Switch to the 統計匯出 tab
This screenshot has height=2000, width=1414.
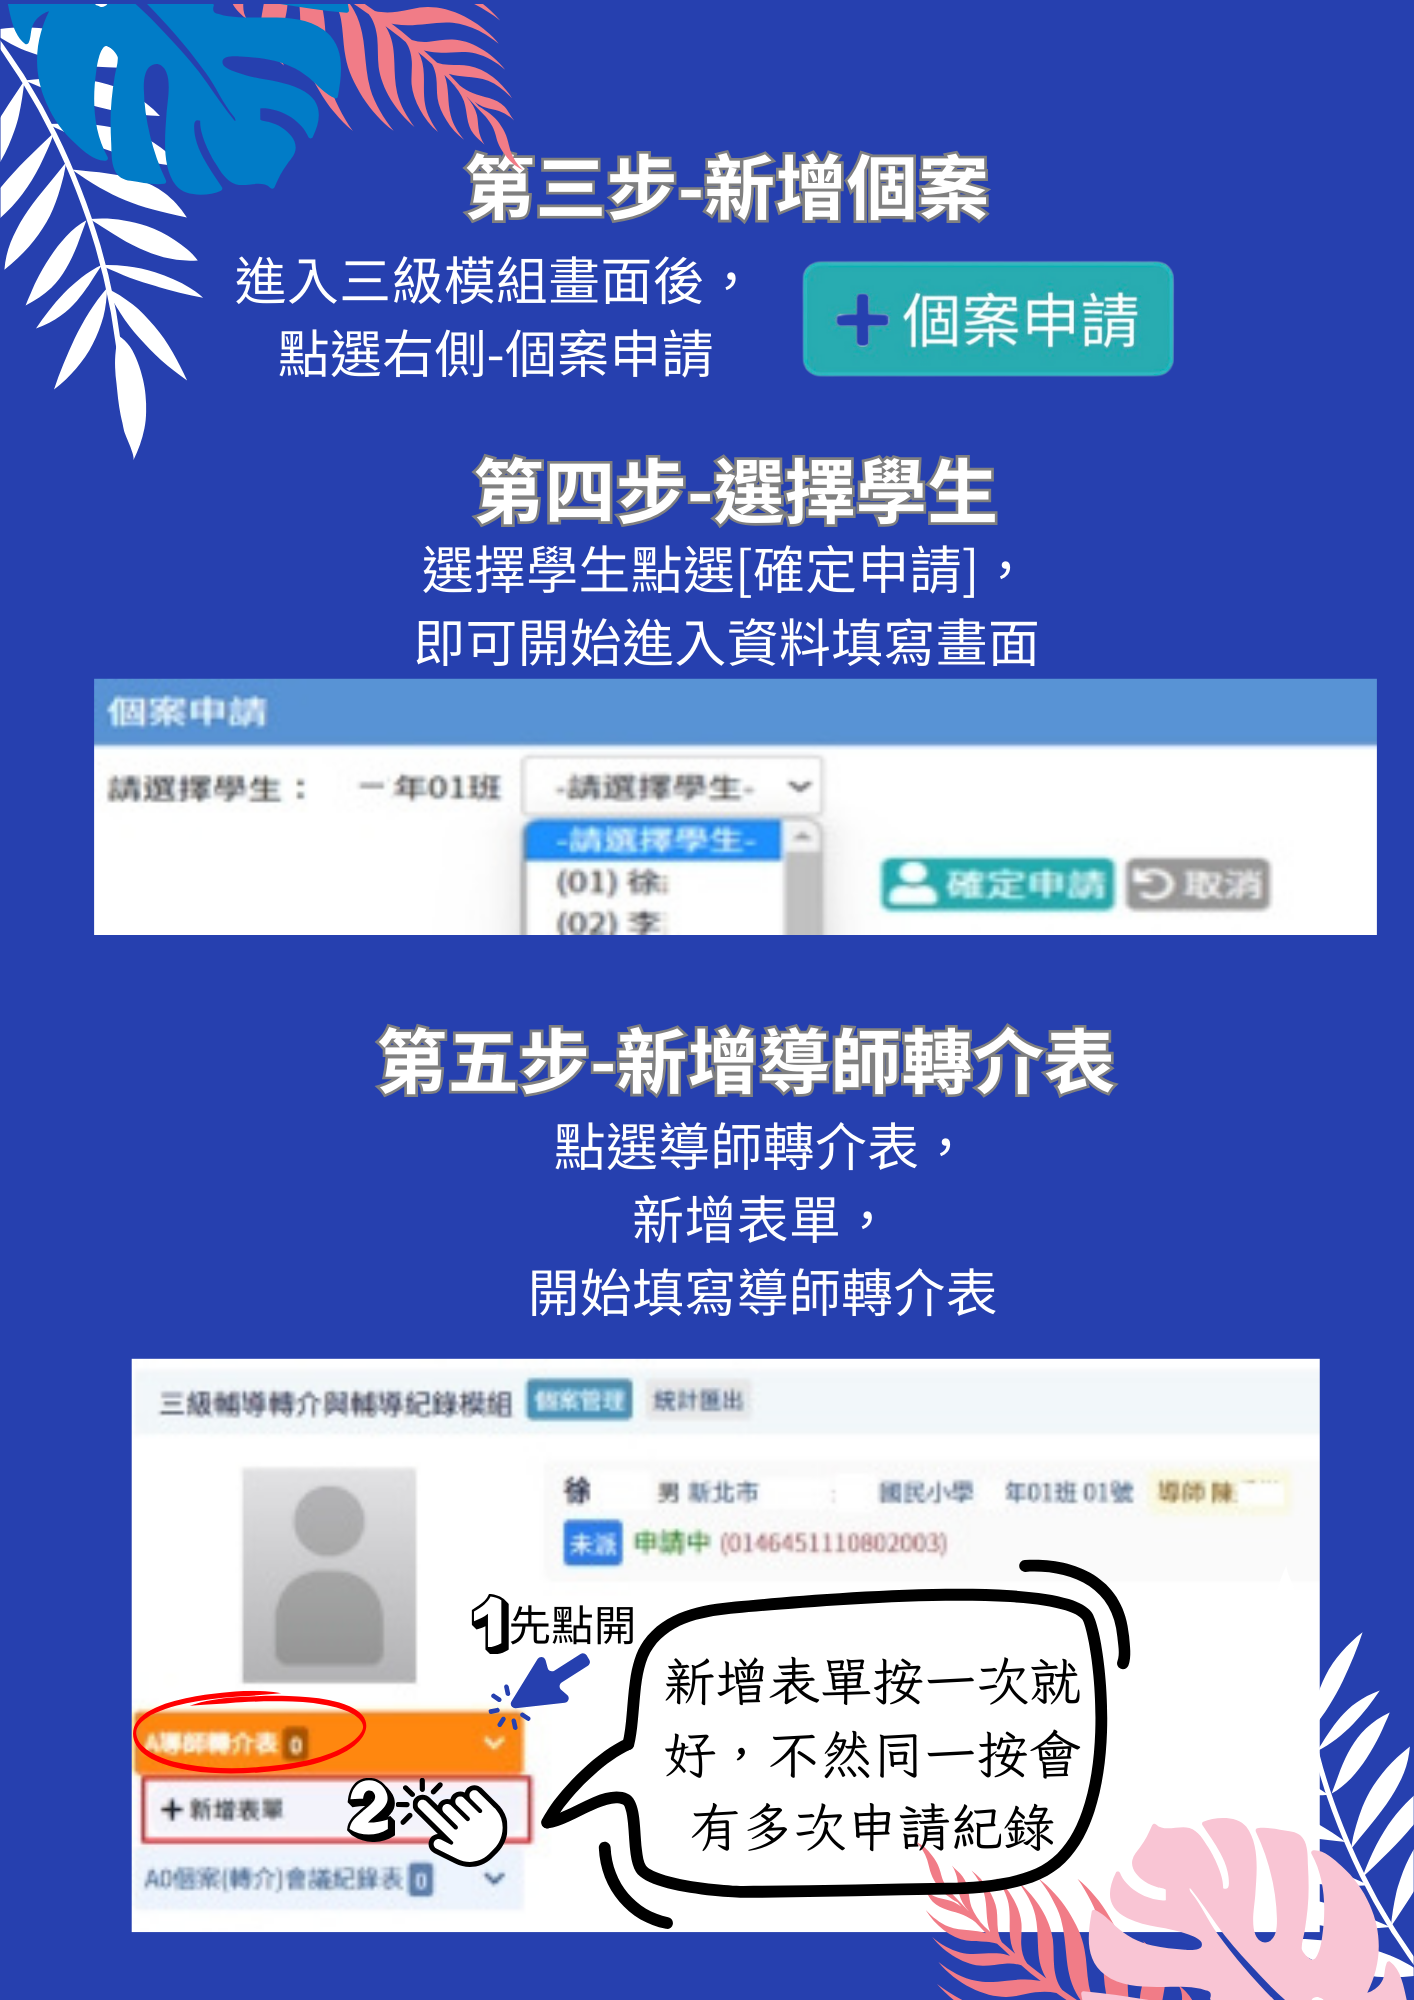pyautogui.click(x=698, y=1400)
